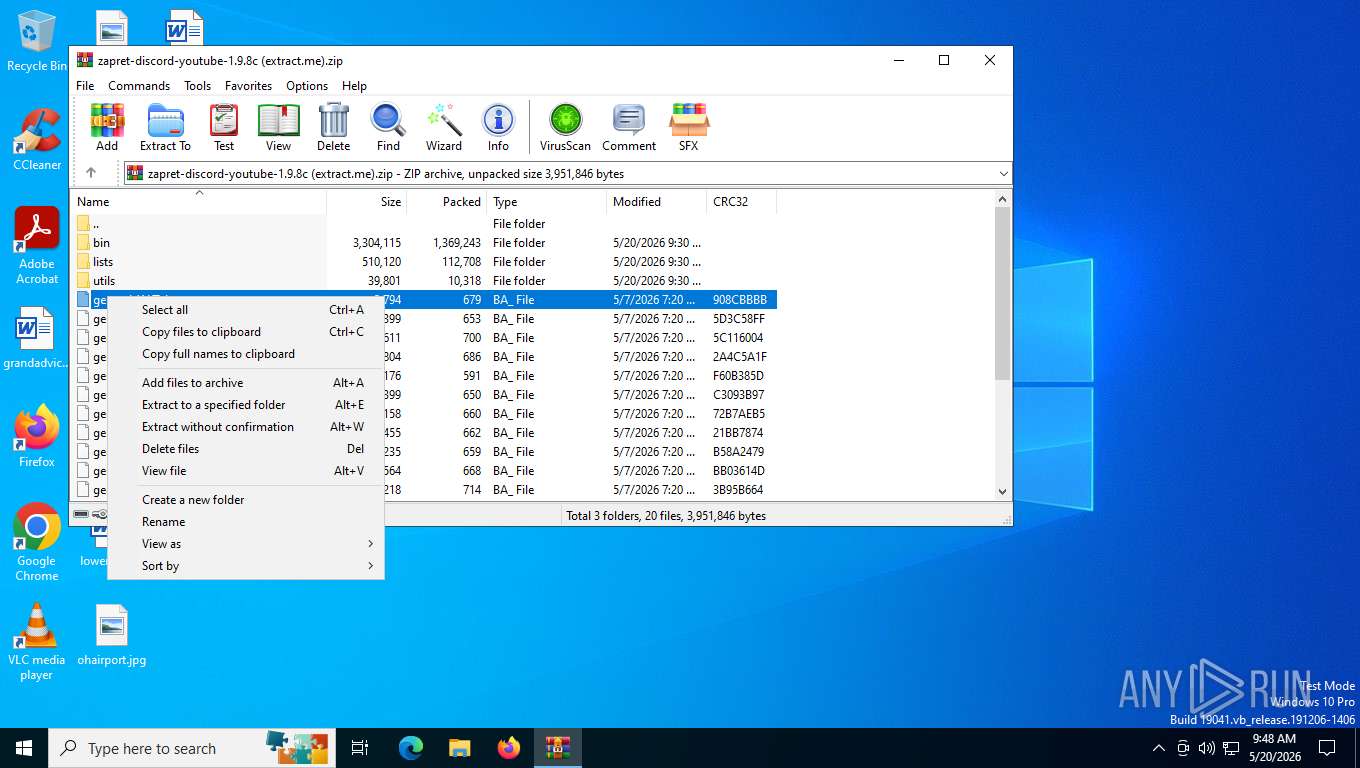Open Microsoft Edge in taskbar

click(411, 748)
